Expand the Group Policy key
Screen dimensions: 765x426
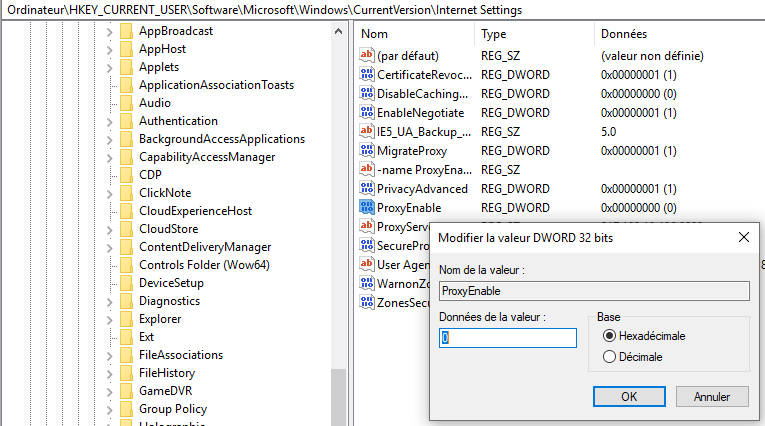[x=110, y=409]
